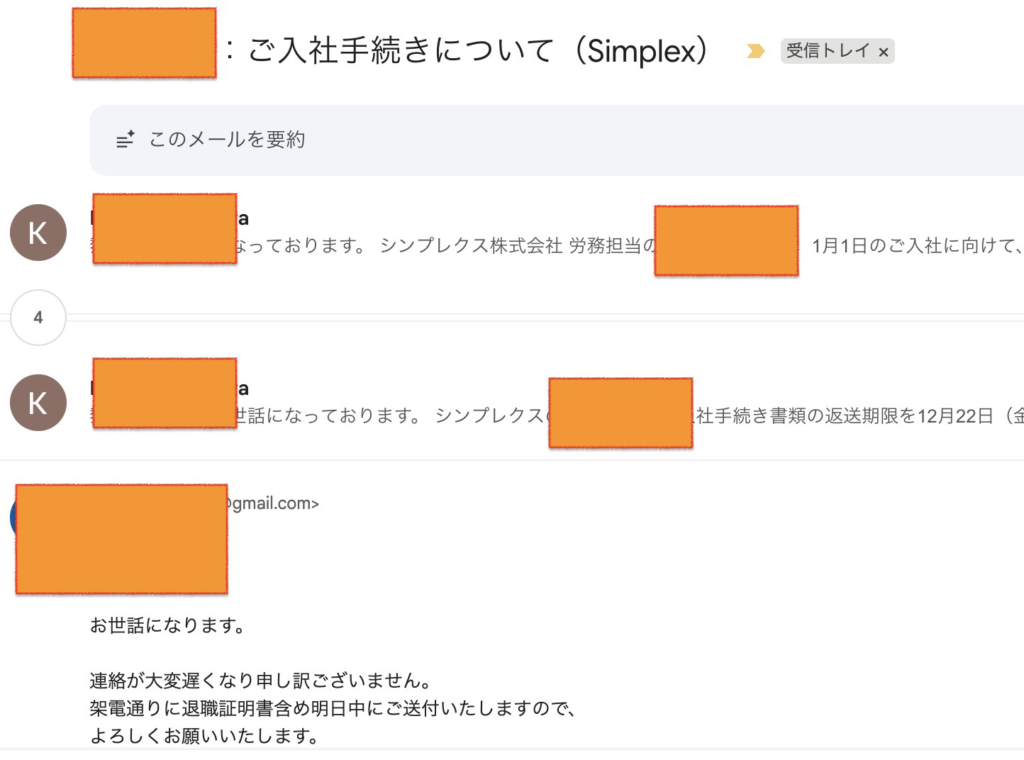This screenshot has width=1024, height=760.
Task: Click the sparkle summarize icon
Action: click(x=125, y=140)
